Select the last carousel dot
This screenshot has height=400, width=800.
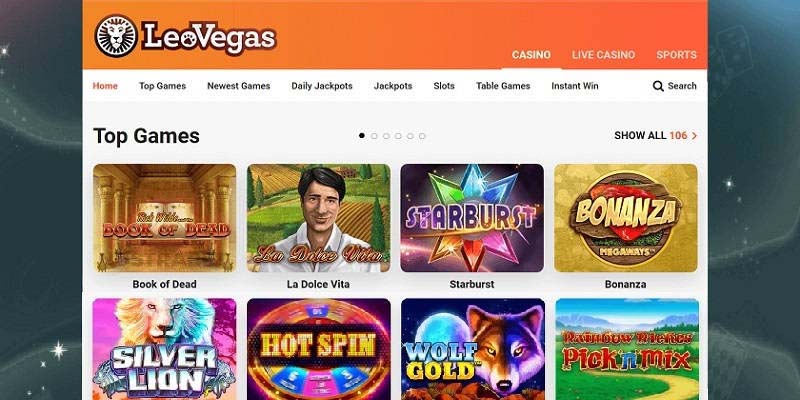(x=422, y=136)
